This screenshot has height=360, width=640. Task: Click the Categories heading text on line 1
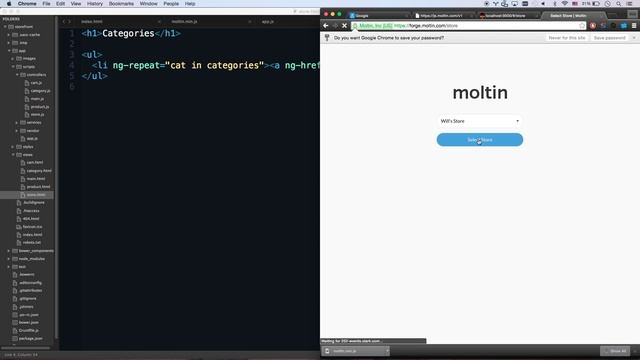[128, 33]
